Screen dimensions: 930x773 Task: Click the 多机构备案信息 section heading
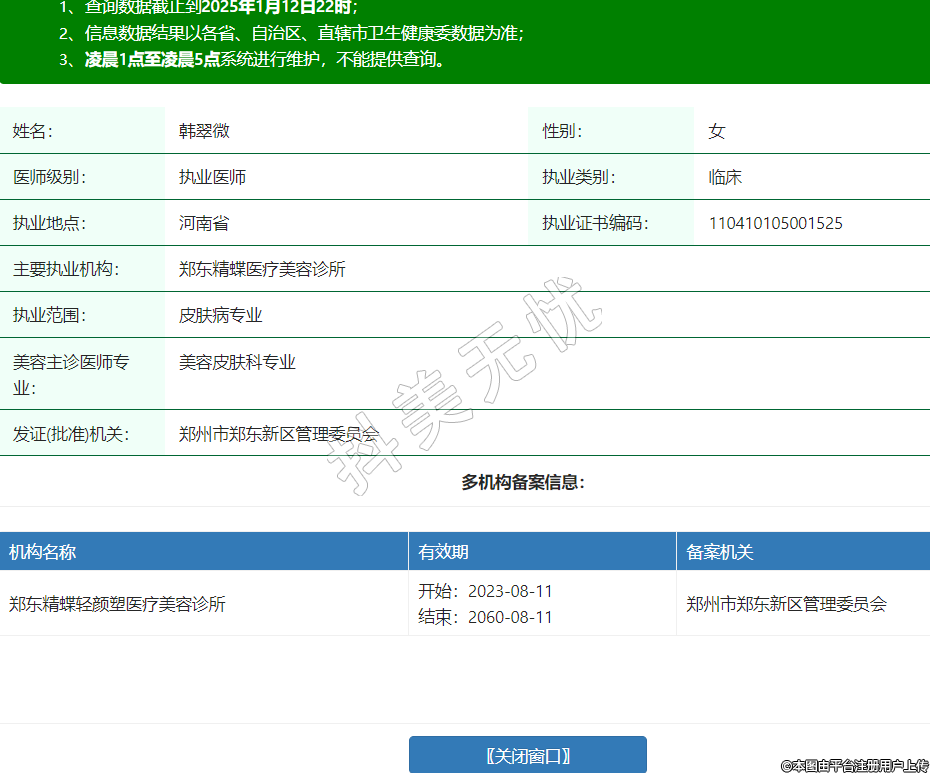coord(522,482)
